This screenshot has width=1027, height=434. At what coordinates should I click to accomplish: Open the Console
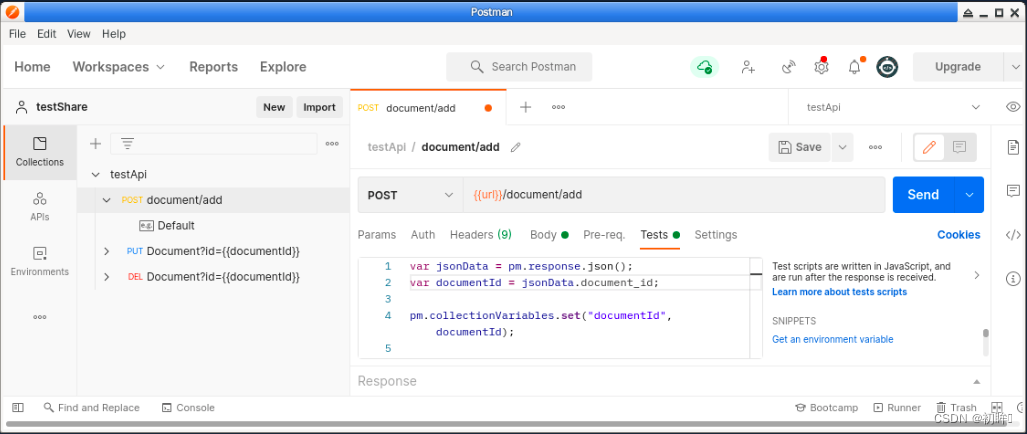coord(188,407)
